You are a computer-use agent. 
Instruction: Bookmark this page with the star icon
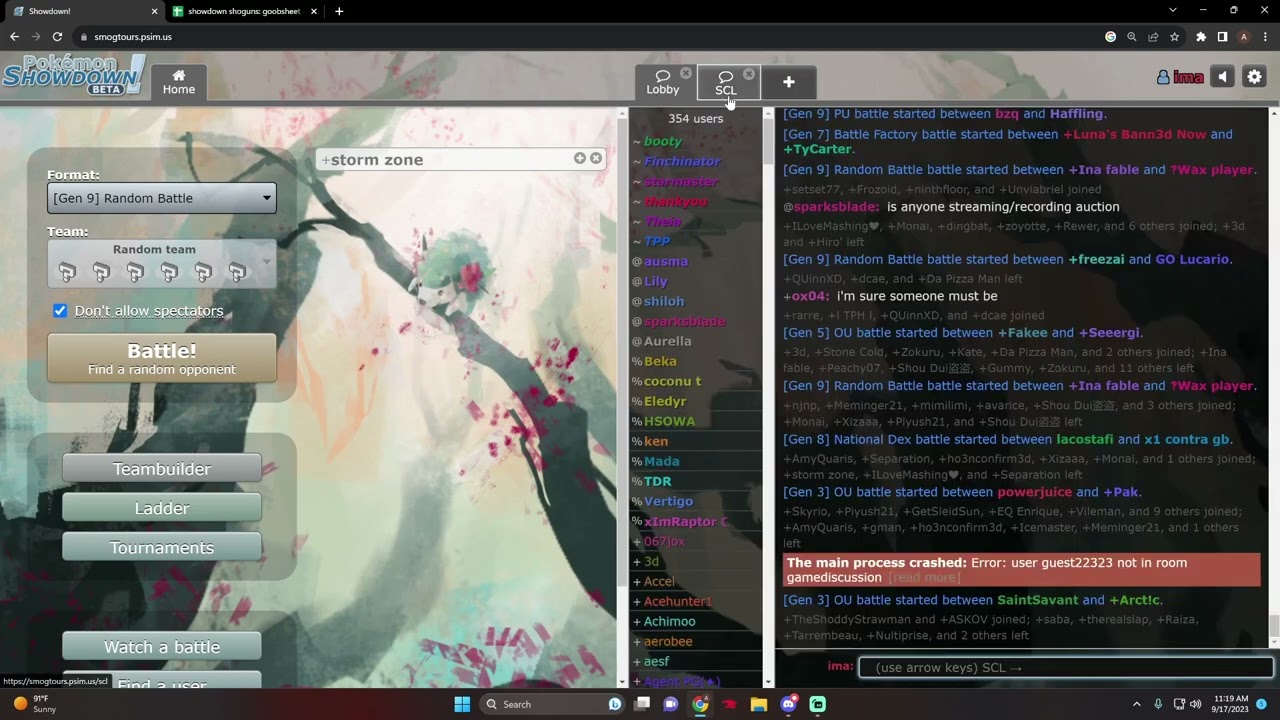pyautogui.click(x=1175, y=37)
